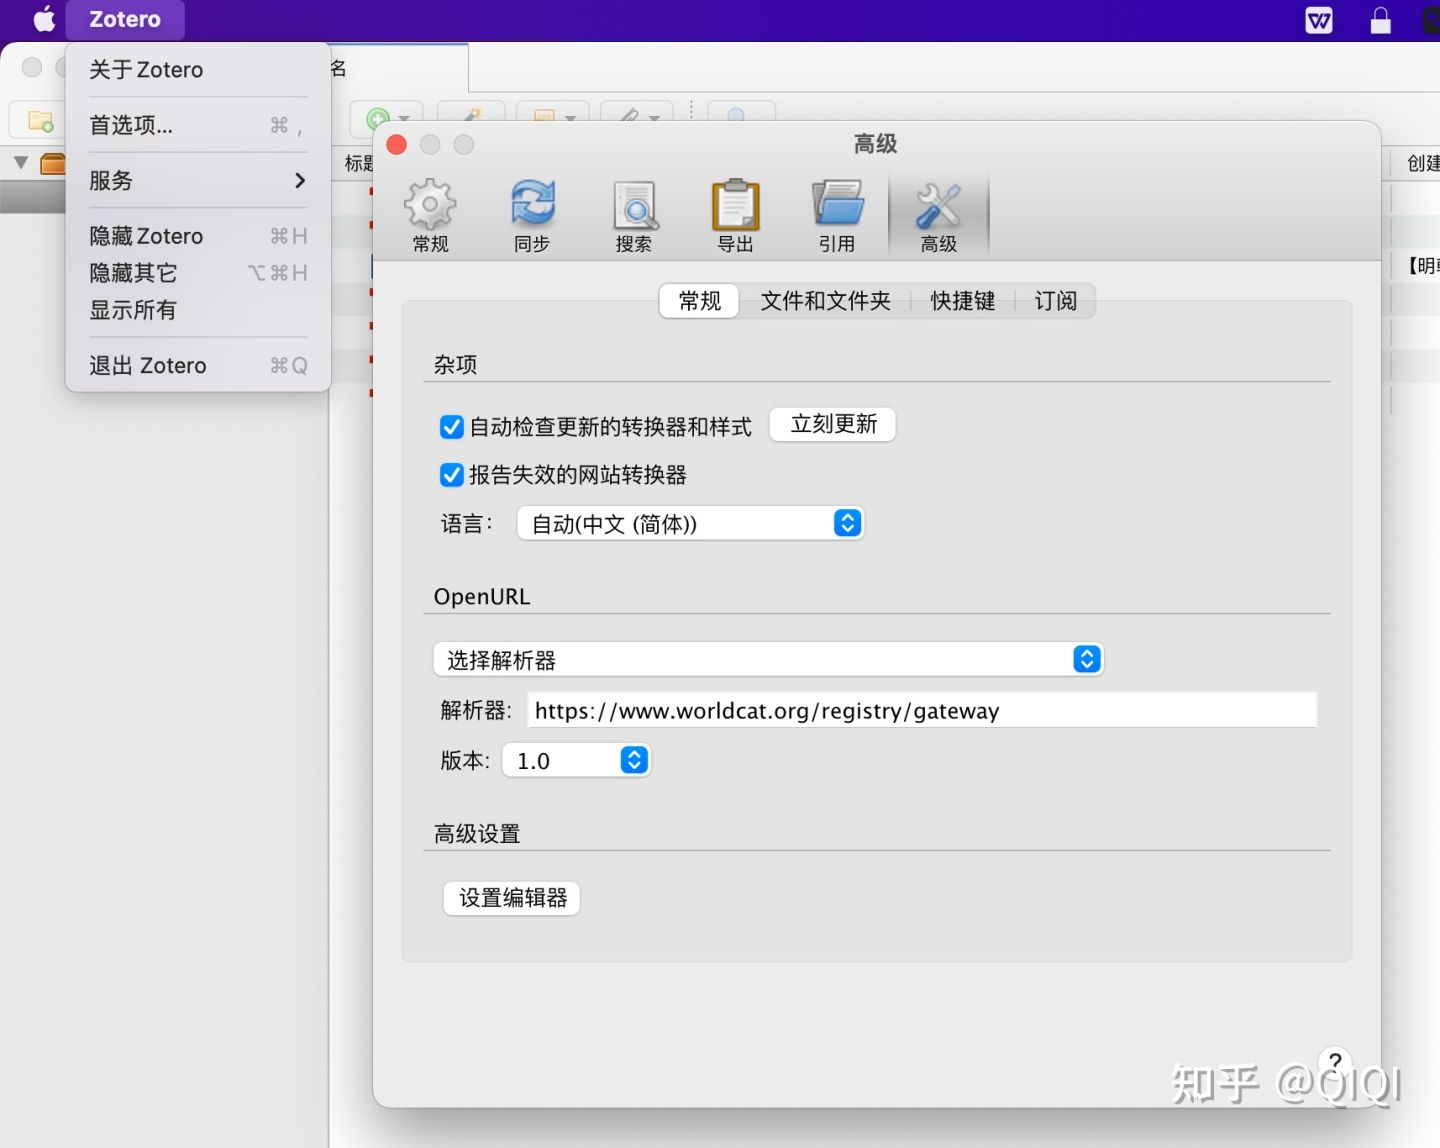This screenshot has height=1148, width=1440.
Task: Click the 立刻更新 button
Action: pos(833,424)
